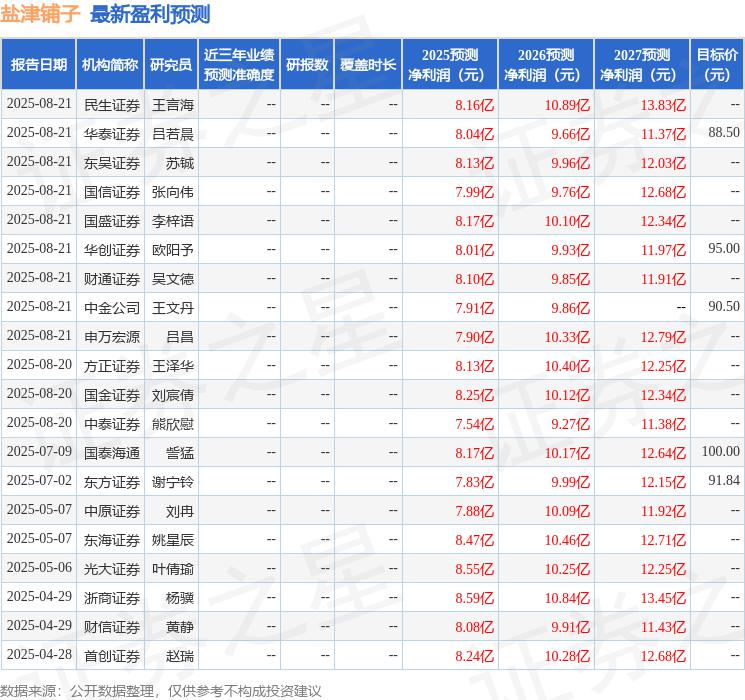Click analyst name 吕若晨
The height and width of the screenshot is (700, 745).
(172, 134)
